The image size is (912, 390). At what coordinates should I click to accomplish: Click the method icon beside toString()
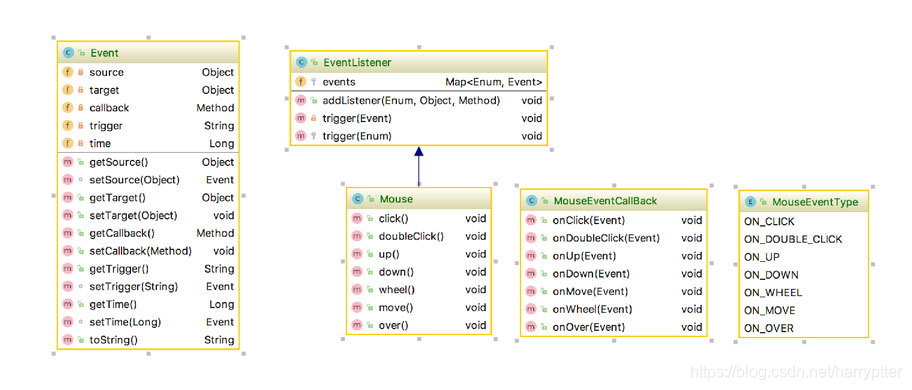[67, 339]
